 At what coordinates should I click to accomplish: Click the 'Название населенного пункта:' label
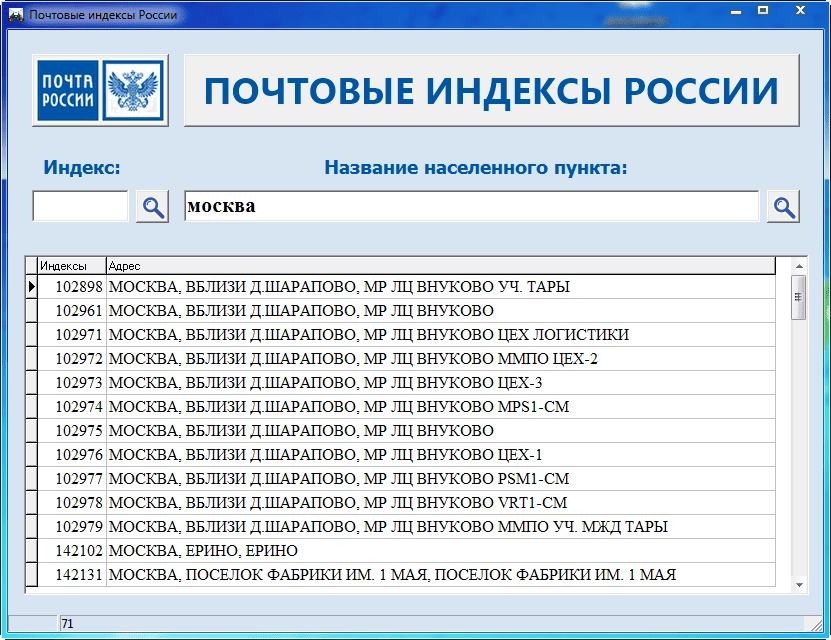(x=476, y=167)
